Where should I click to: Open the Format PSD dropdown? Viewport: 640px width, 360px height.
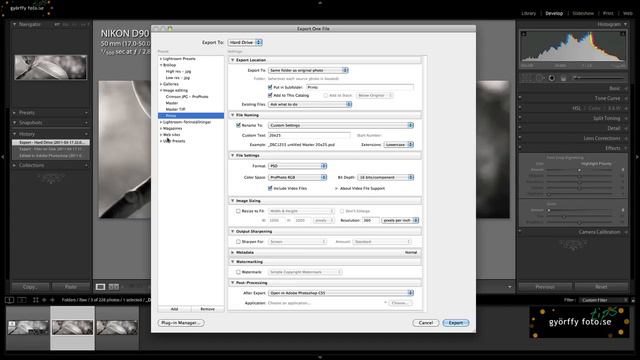[x=298, y=166]
